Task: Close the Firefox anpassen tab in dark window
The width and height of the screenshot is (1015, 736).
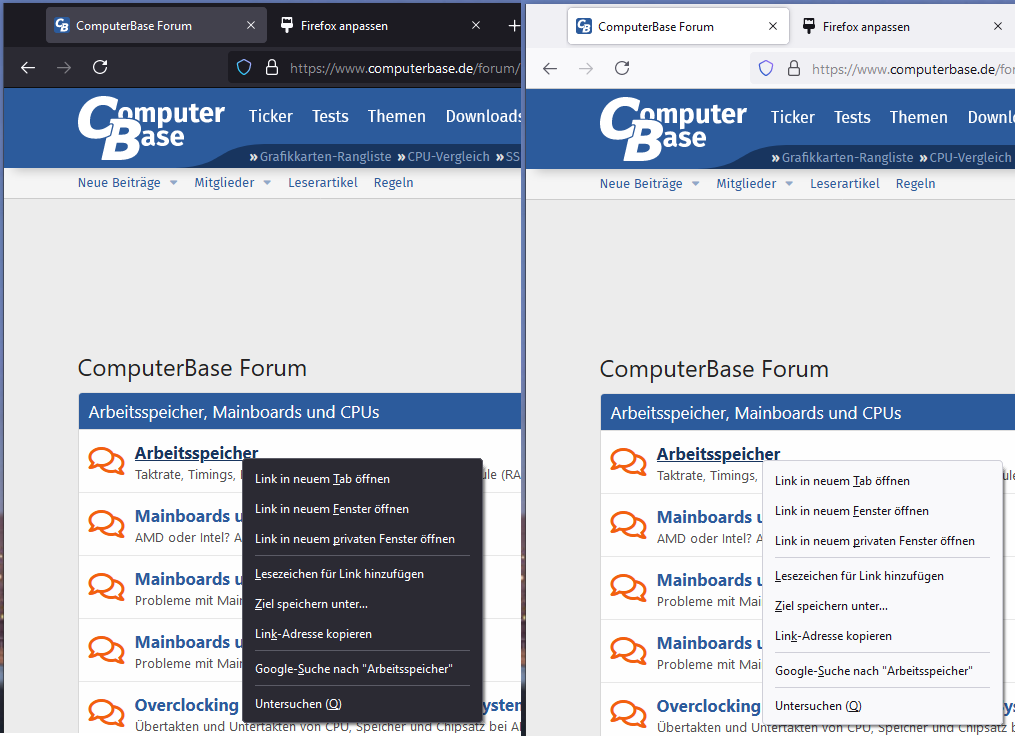Action: pos(476,25)
